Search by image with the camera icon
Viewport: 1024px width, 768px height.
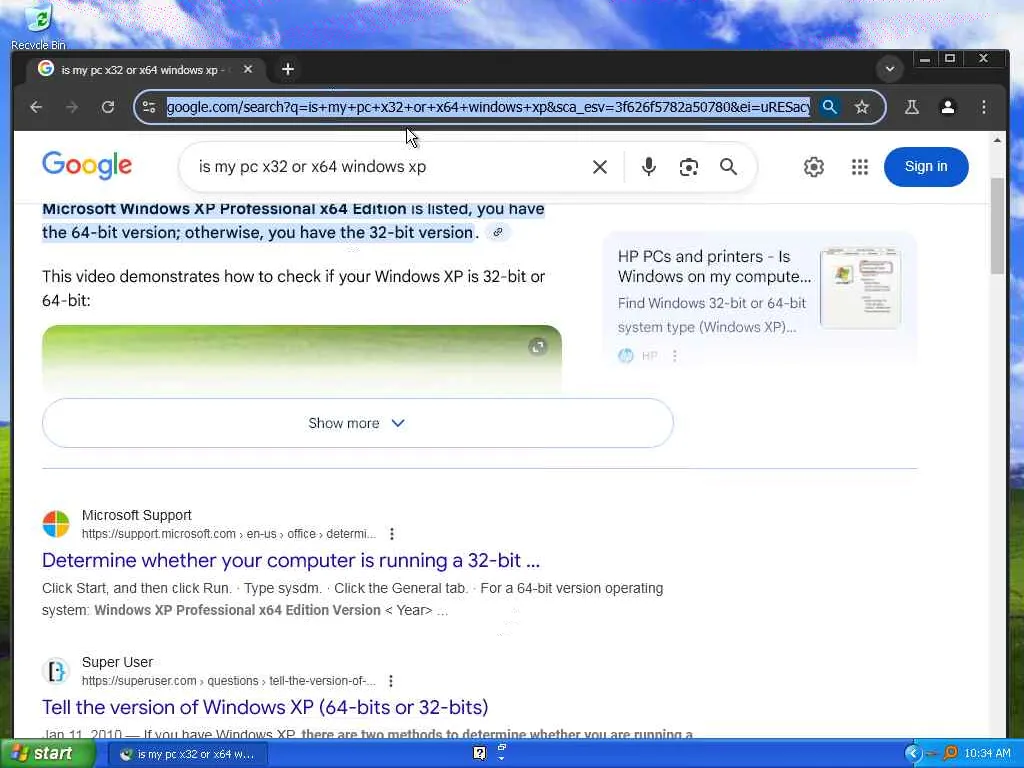coord(688,167)
